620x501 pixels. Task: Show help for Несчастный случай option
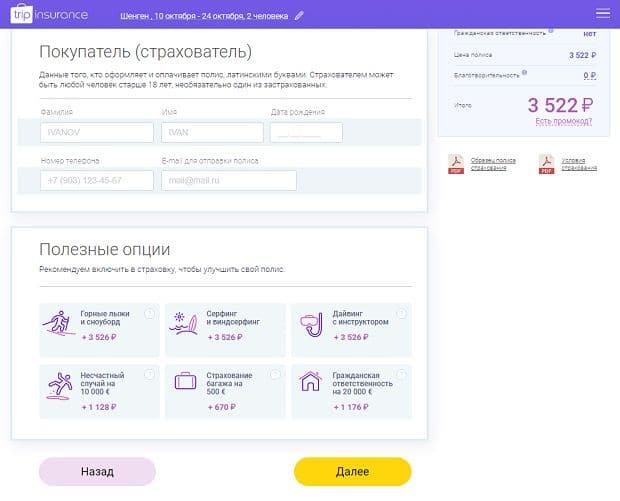tap(149, 374)
